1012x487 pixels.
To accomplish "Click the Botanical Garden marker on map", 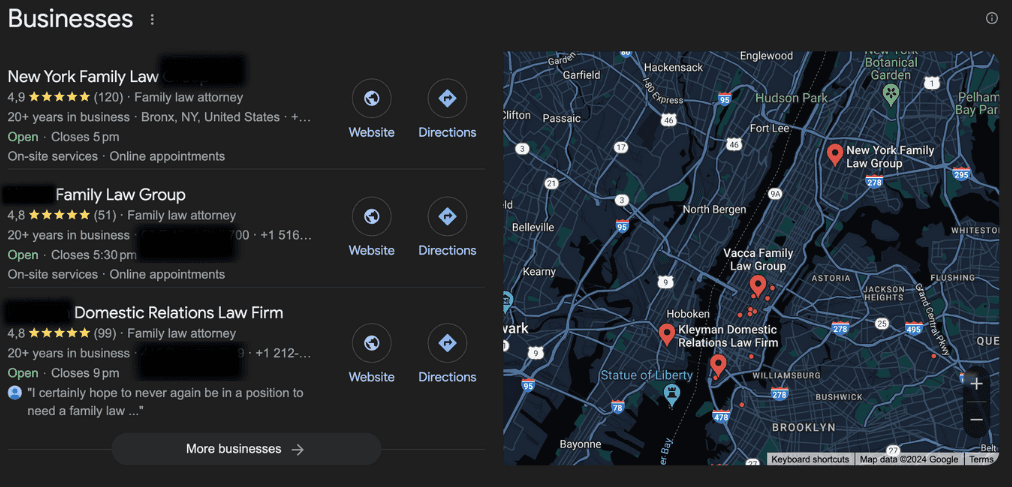I will (890, 92).
